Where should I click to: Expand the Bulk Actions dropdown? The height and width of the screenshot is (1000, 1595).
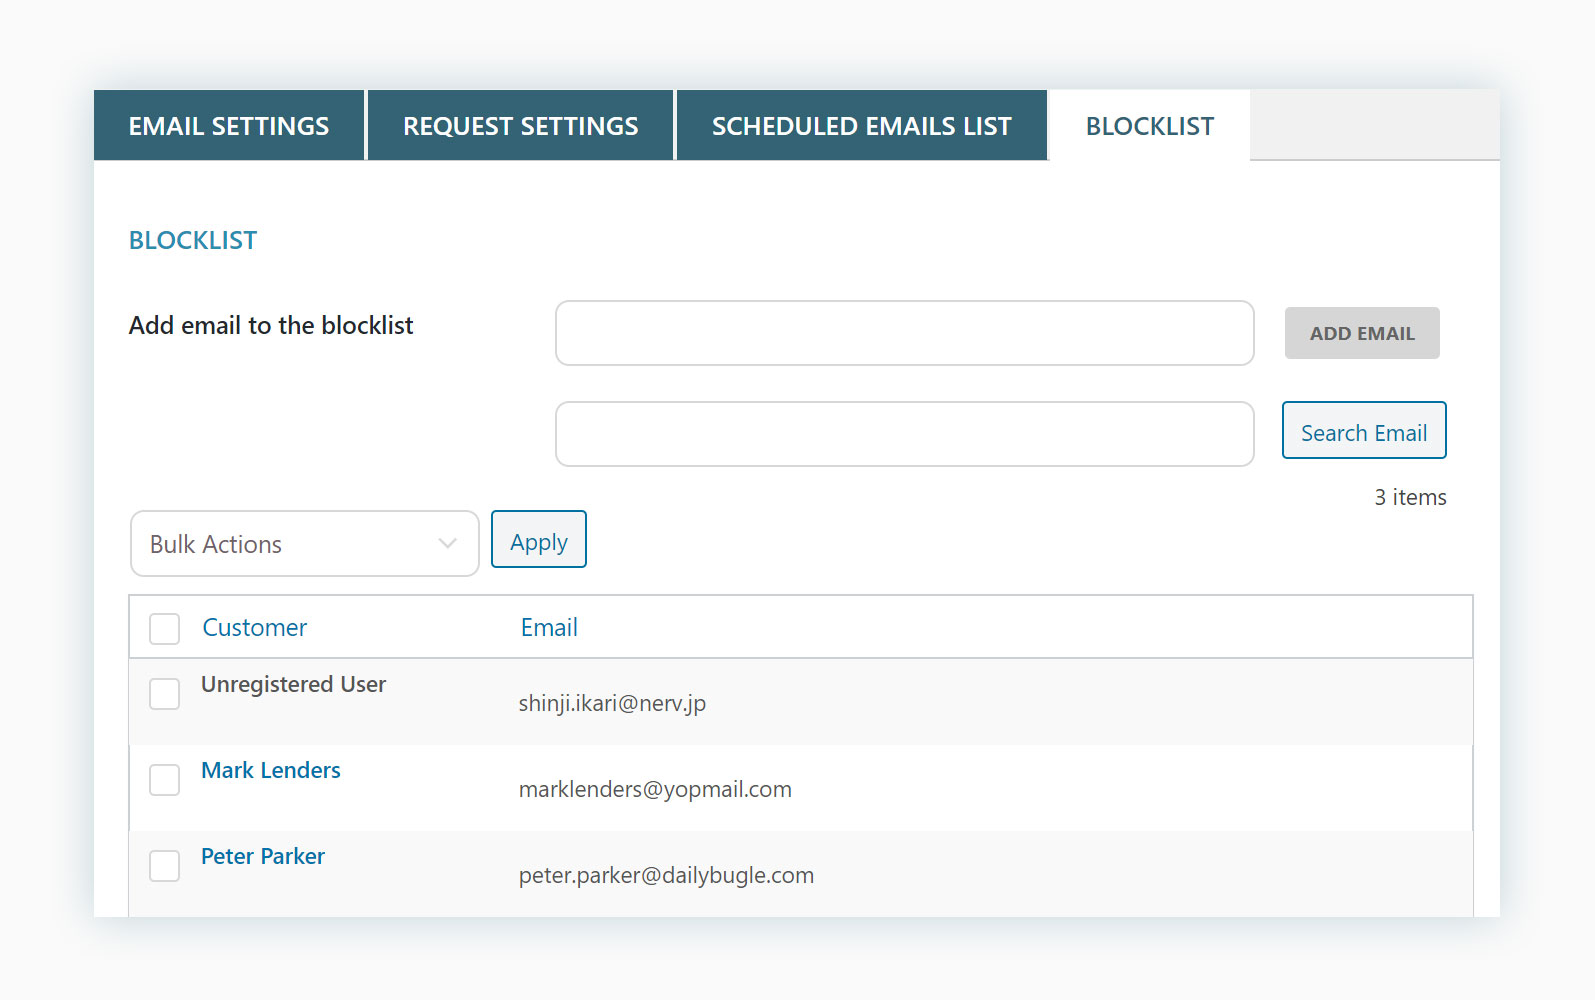pos(304,544)
